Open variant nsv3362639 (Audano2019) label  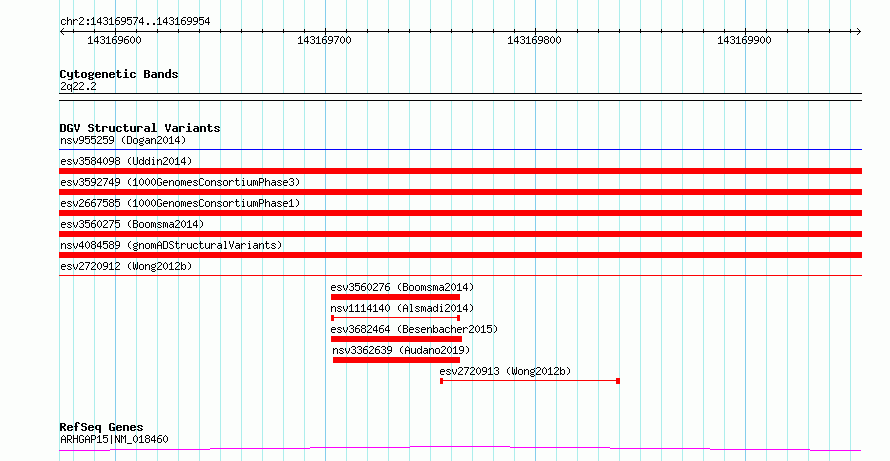pyautogui.click(x=401, y=350)
